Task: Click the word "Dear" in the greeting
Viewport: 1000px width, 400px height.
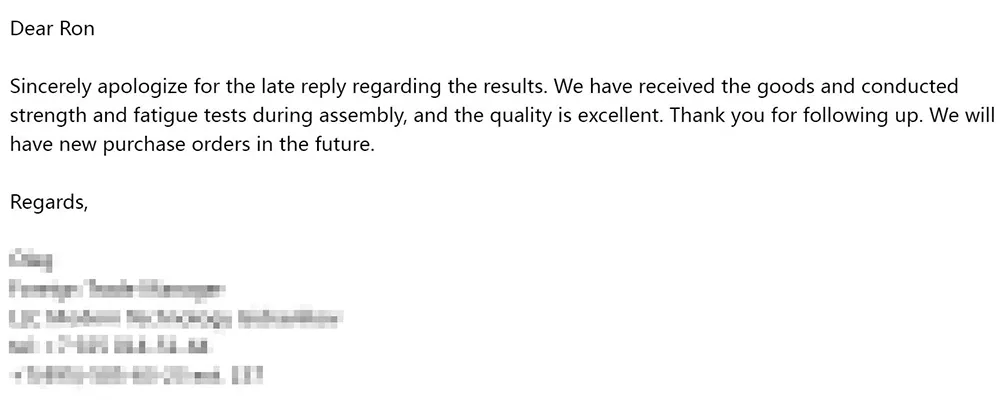Action: (x=32, y=29)
